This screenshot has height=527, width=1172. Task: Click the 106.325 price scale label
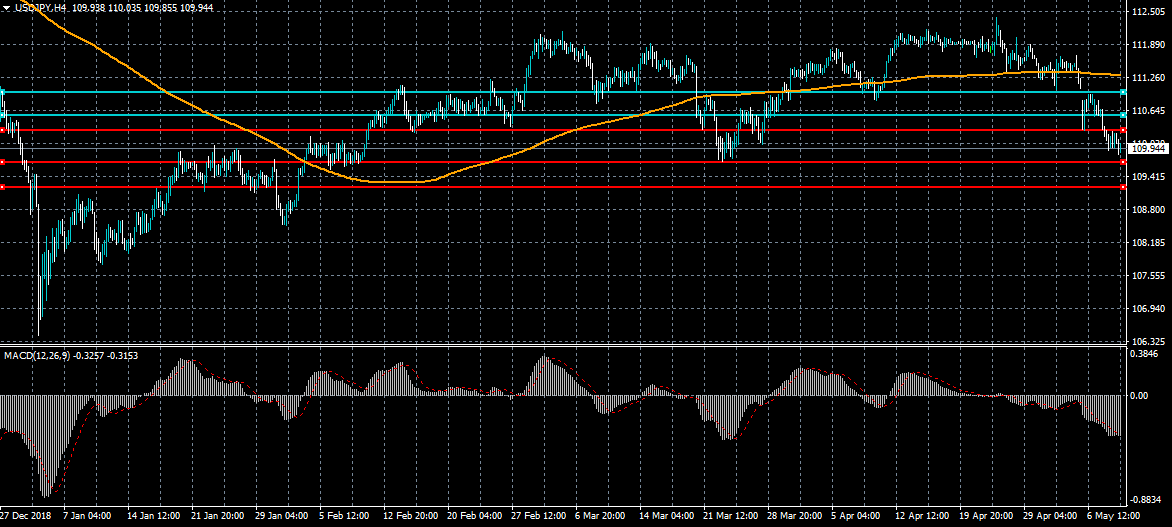coord(1150,341)
